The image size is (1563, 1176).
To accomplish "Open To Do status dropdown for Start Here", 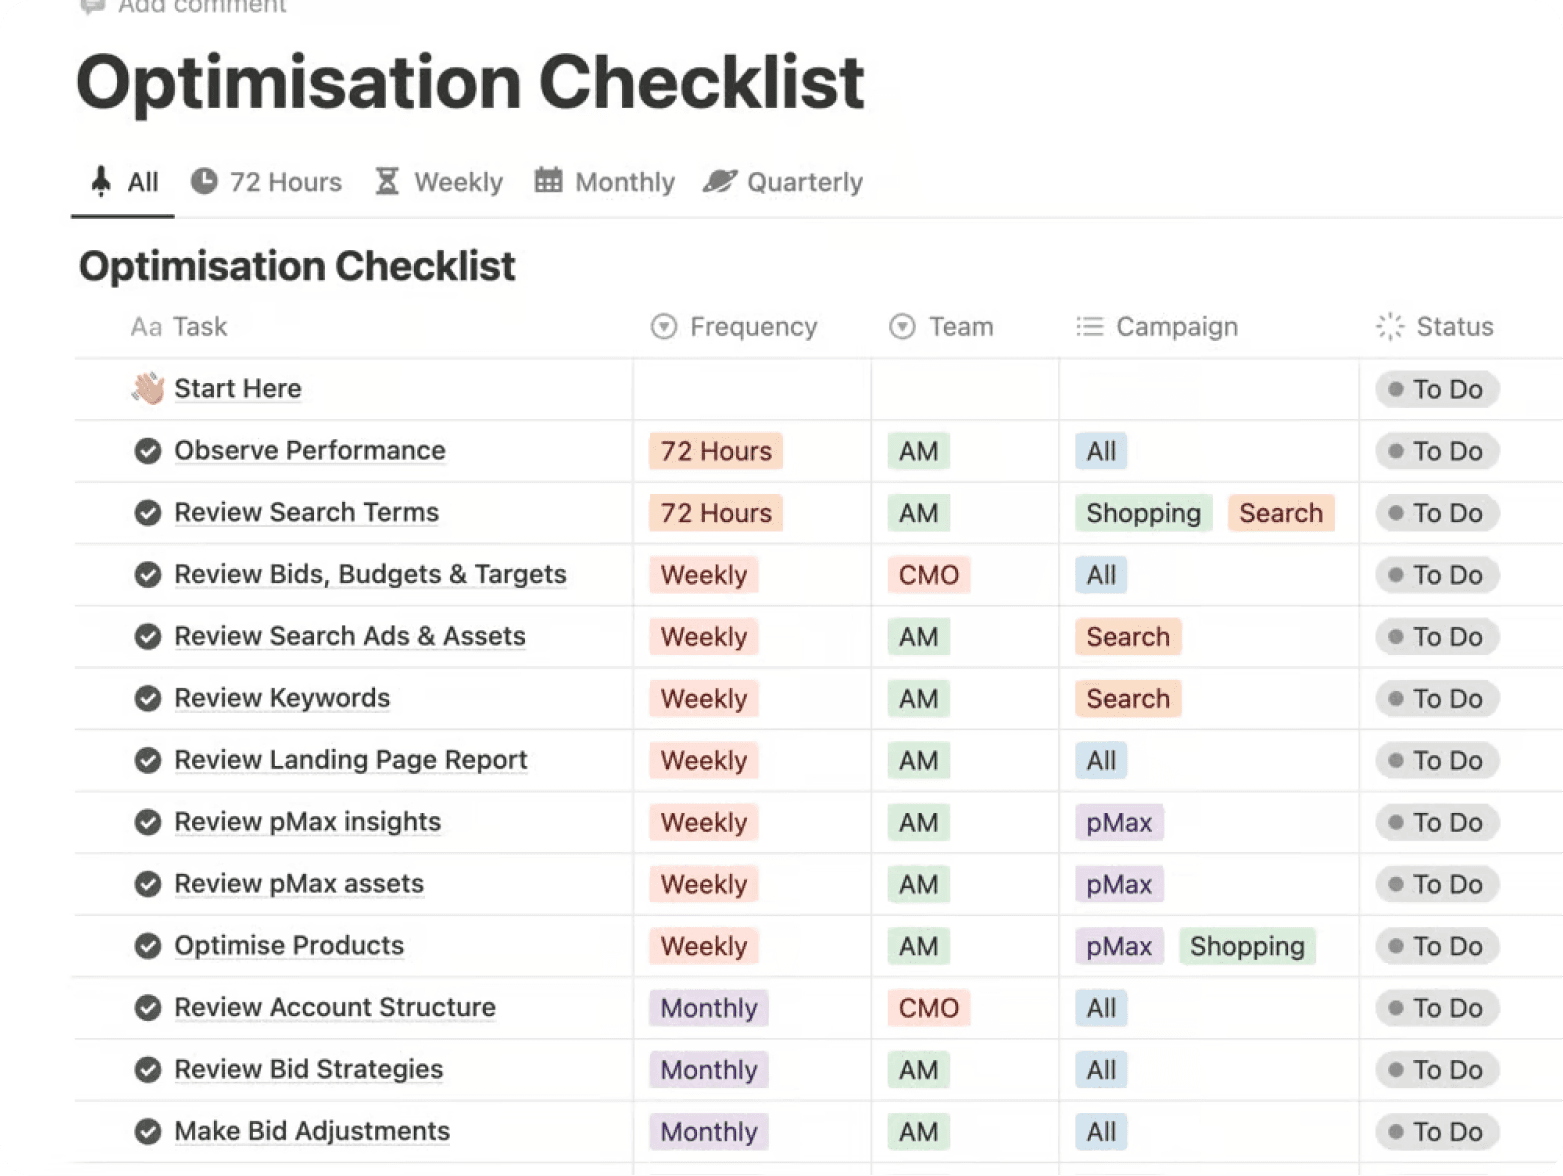I will click(x=1437, y=389).
